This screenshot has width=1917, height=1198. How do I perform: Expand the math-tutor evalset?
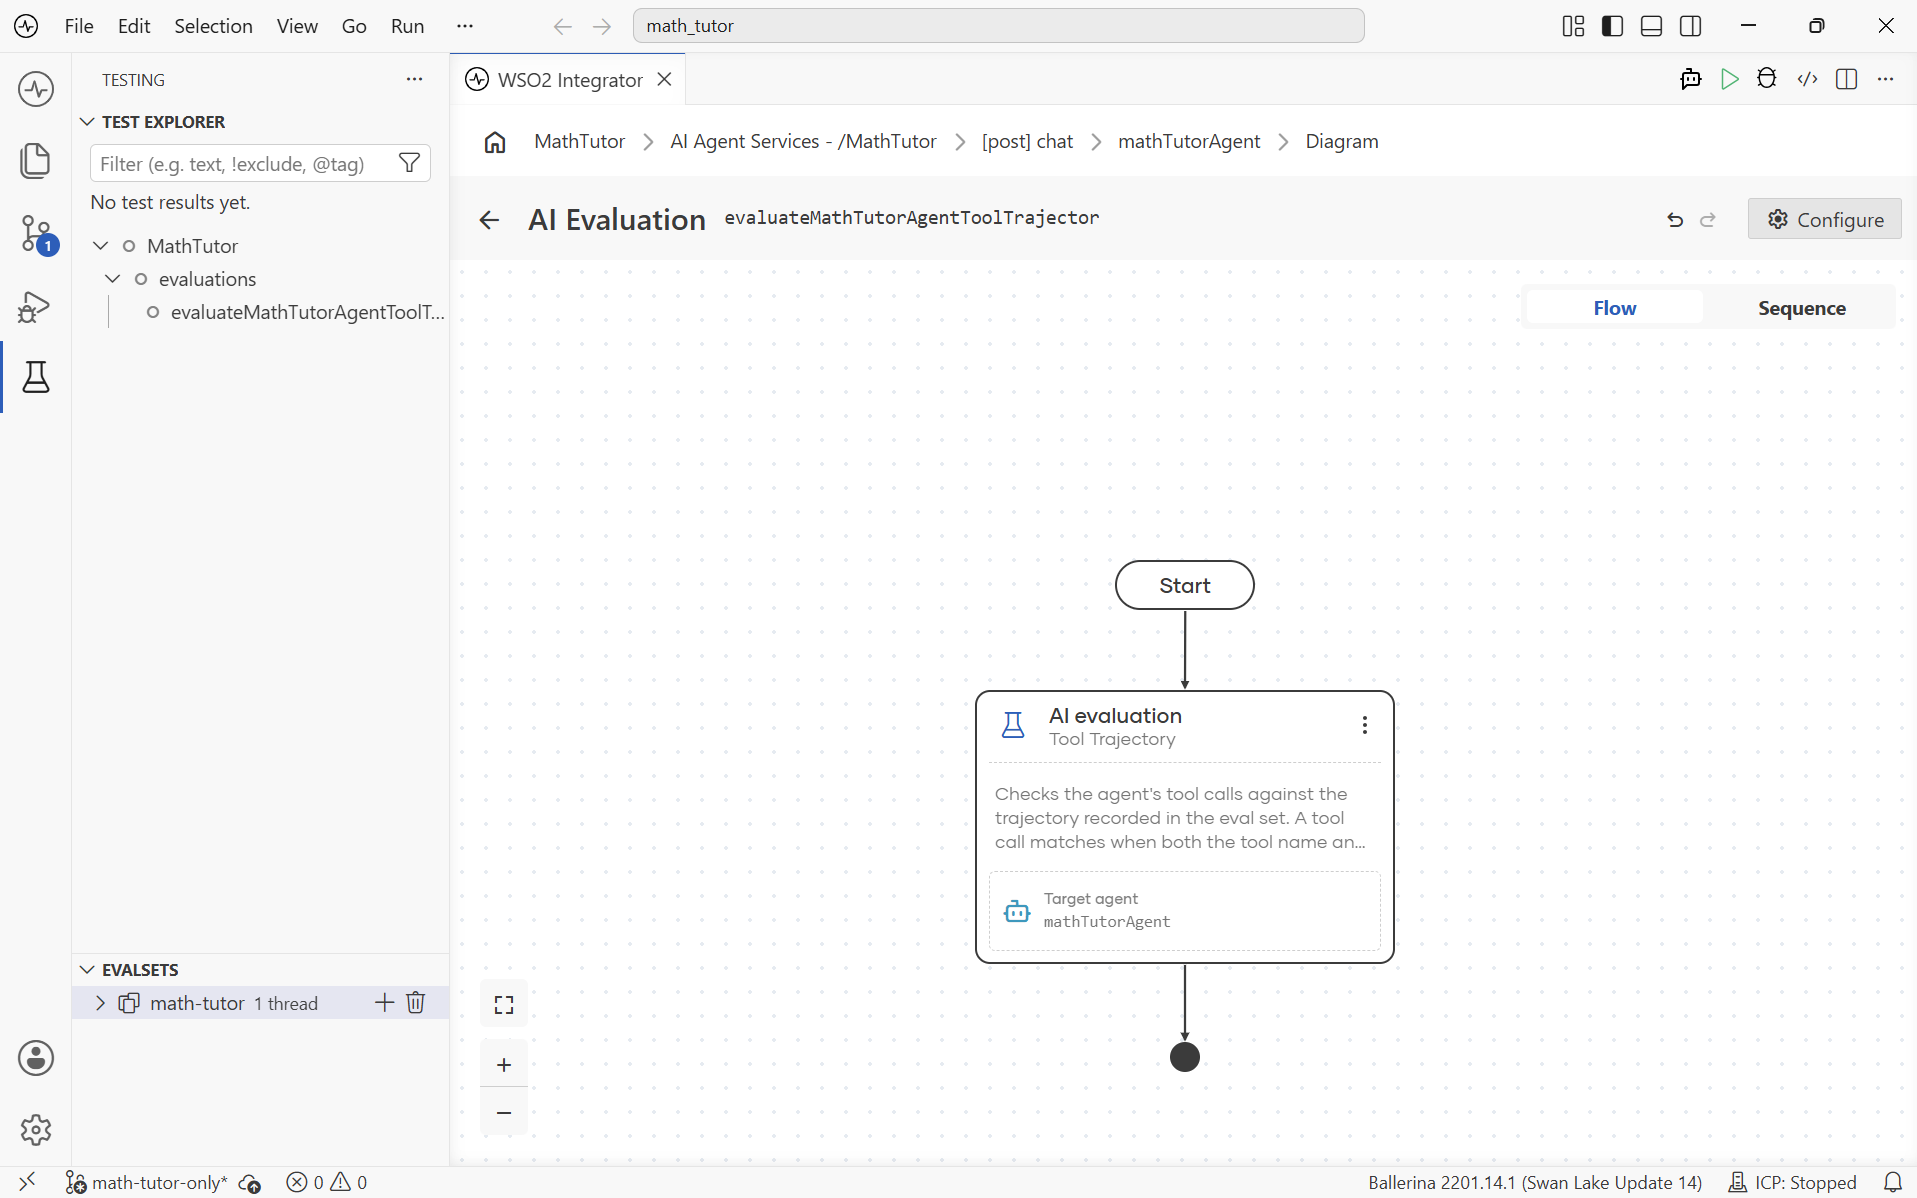coord(100,1003)
